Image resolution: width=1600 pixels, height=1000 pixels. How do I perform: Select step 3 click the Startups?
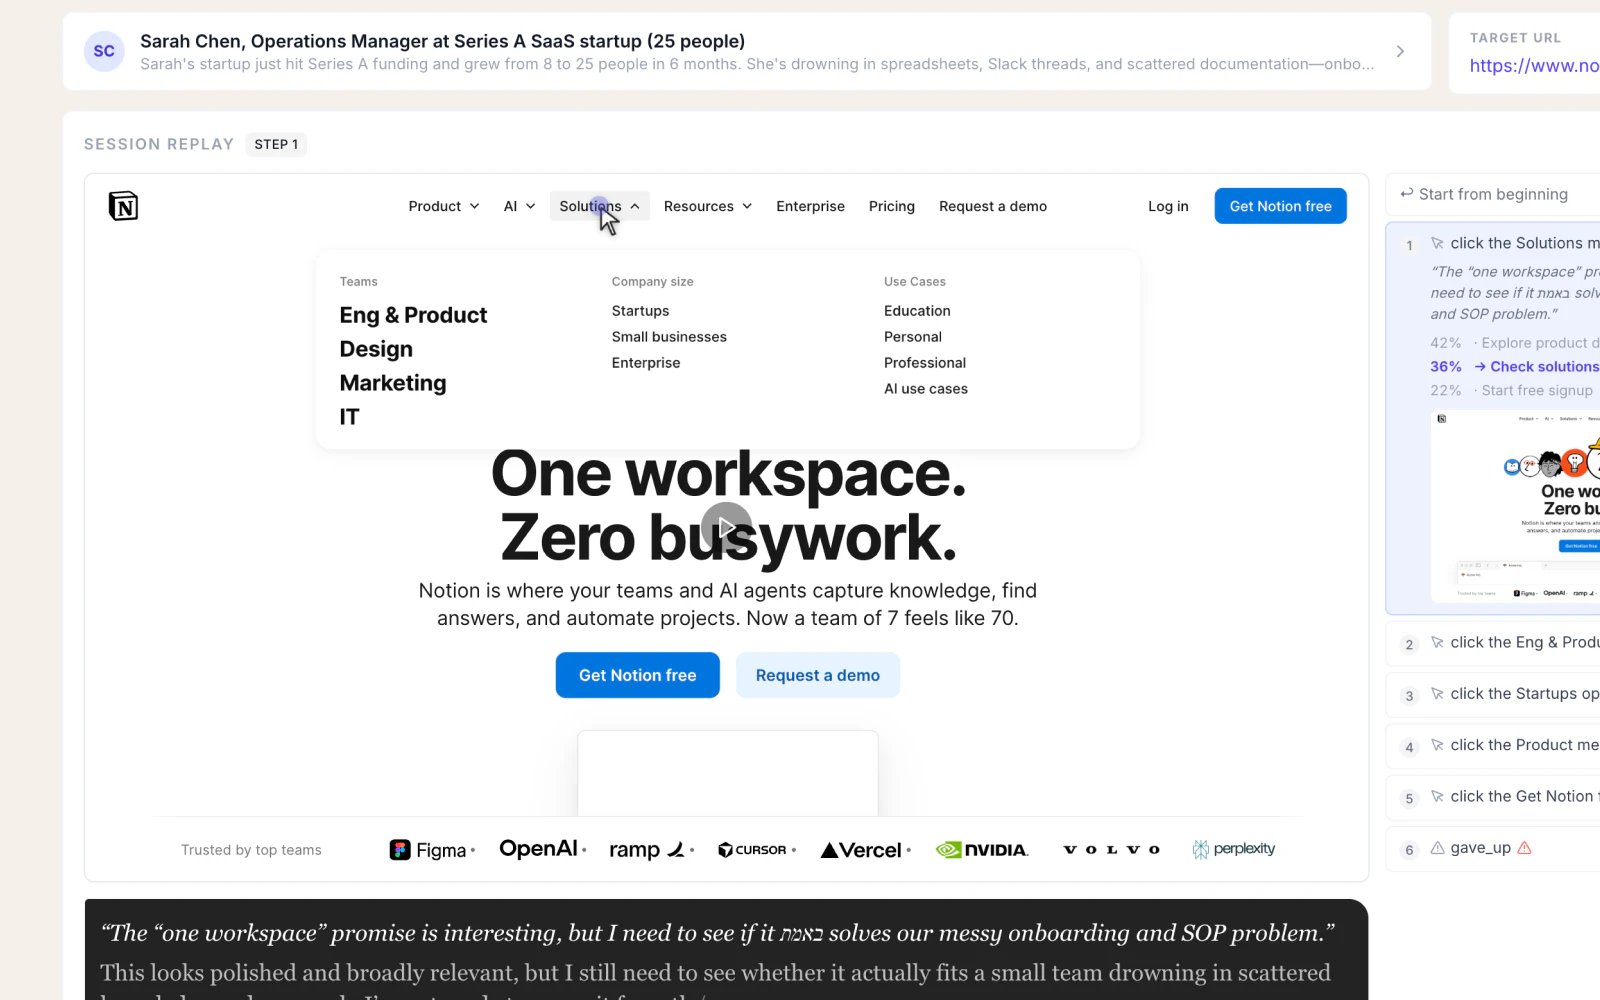click(x=1493, y=694)
